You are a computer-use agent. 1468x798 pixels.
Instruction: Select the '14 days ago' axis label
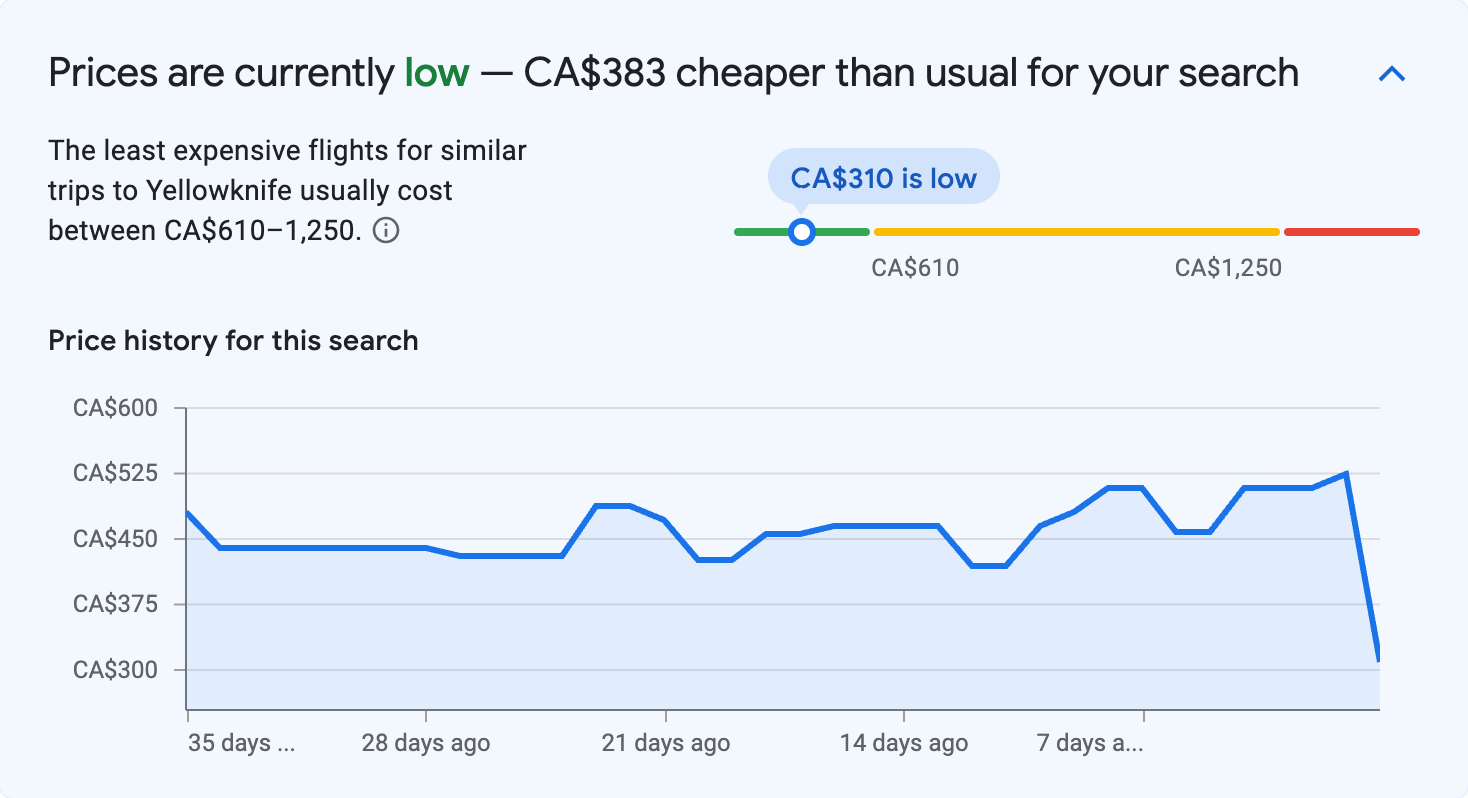pyautogui.click(x=904, y=743)
